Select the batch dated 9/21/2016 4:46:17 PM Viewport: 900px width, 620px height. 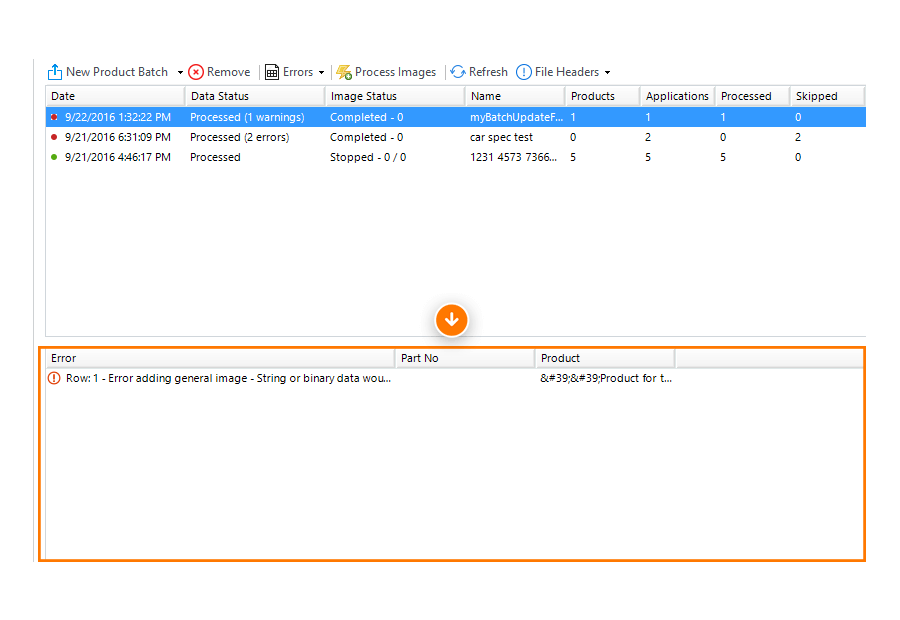pyautogui.click(x=117, y=157)
